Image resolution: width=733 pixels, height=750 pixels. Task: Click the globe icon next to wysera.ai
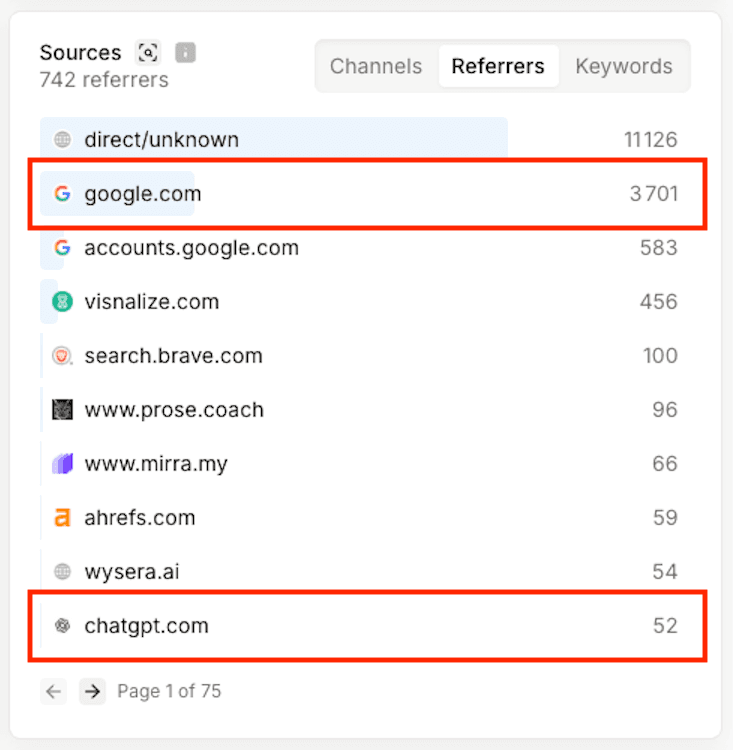(62, 572)
